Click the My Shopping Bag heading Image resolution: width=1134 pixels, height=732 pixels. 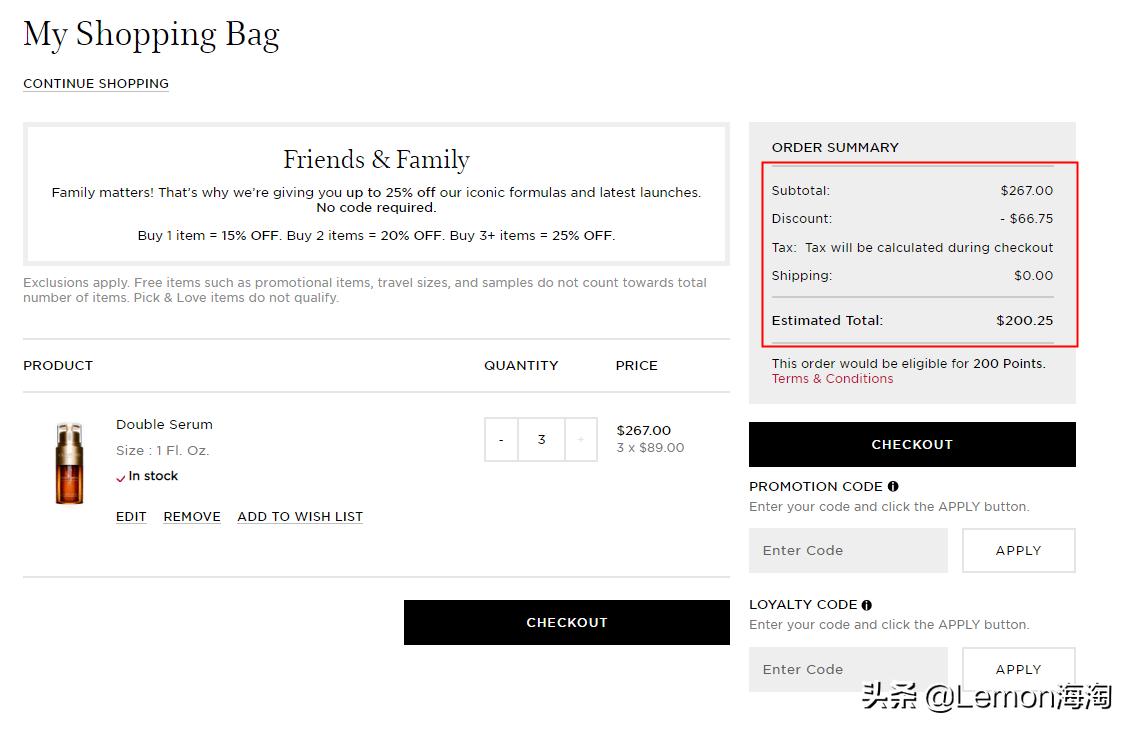pos(151,35)
